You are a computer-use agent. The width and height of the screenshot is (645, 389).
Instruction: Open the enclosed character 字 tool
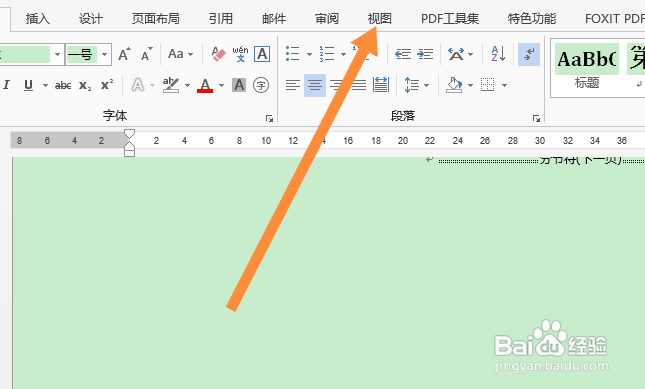[x=261, y=85]
